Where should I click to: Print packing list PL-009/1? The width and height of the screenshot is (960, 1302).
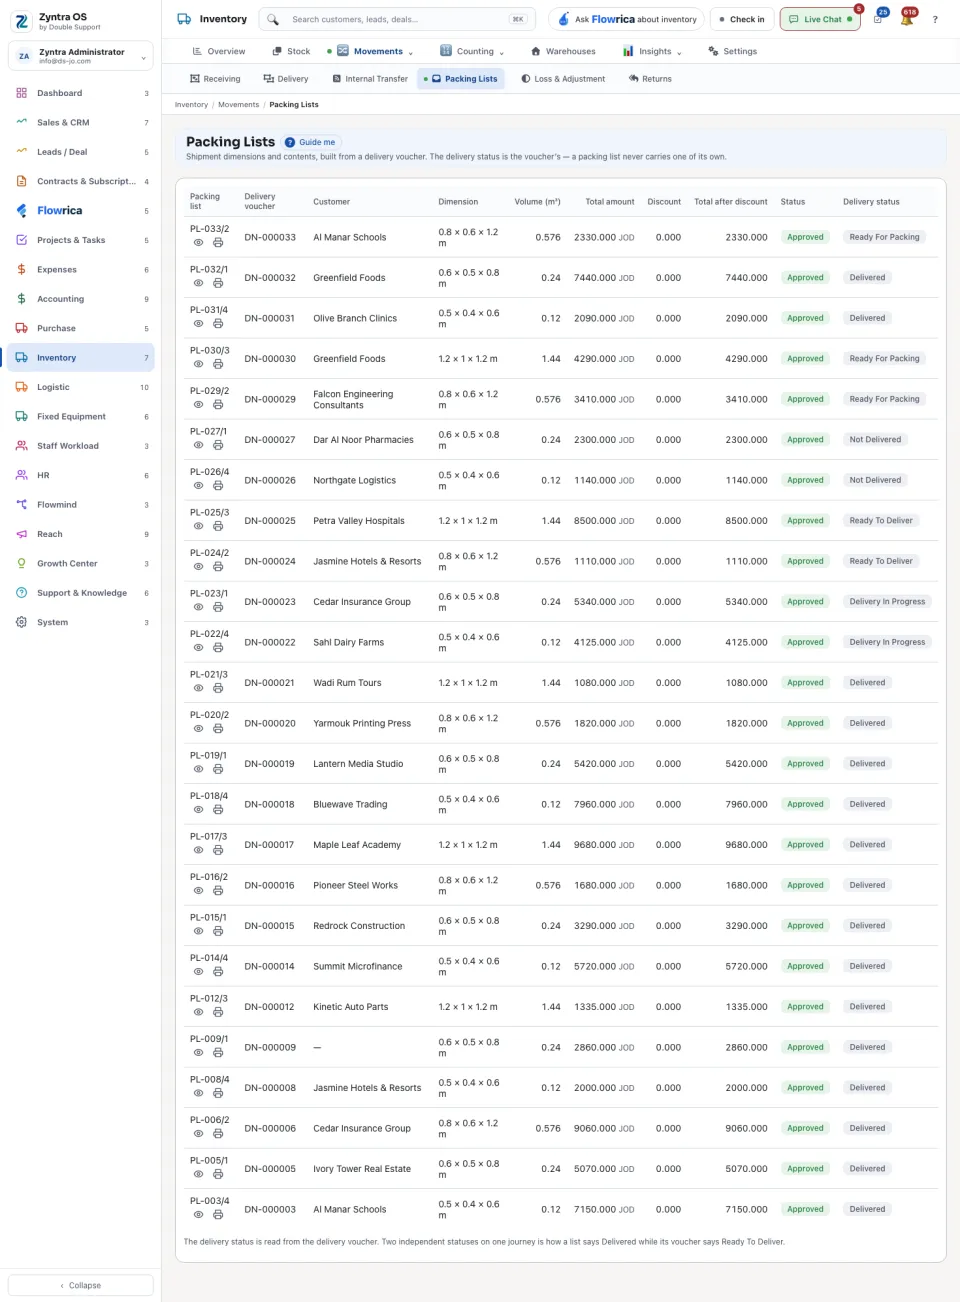[x=218, y=1053]
